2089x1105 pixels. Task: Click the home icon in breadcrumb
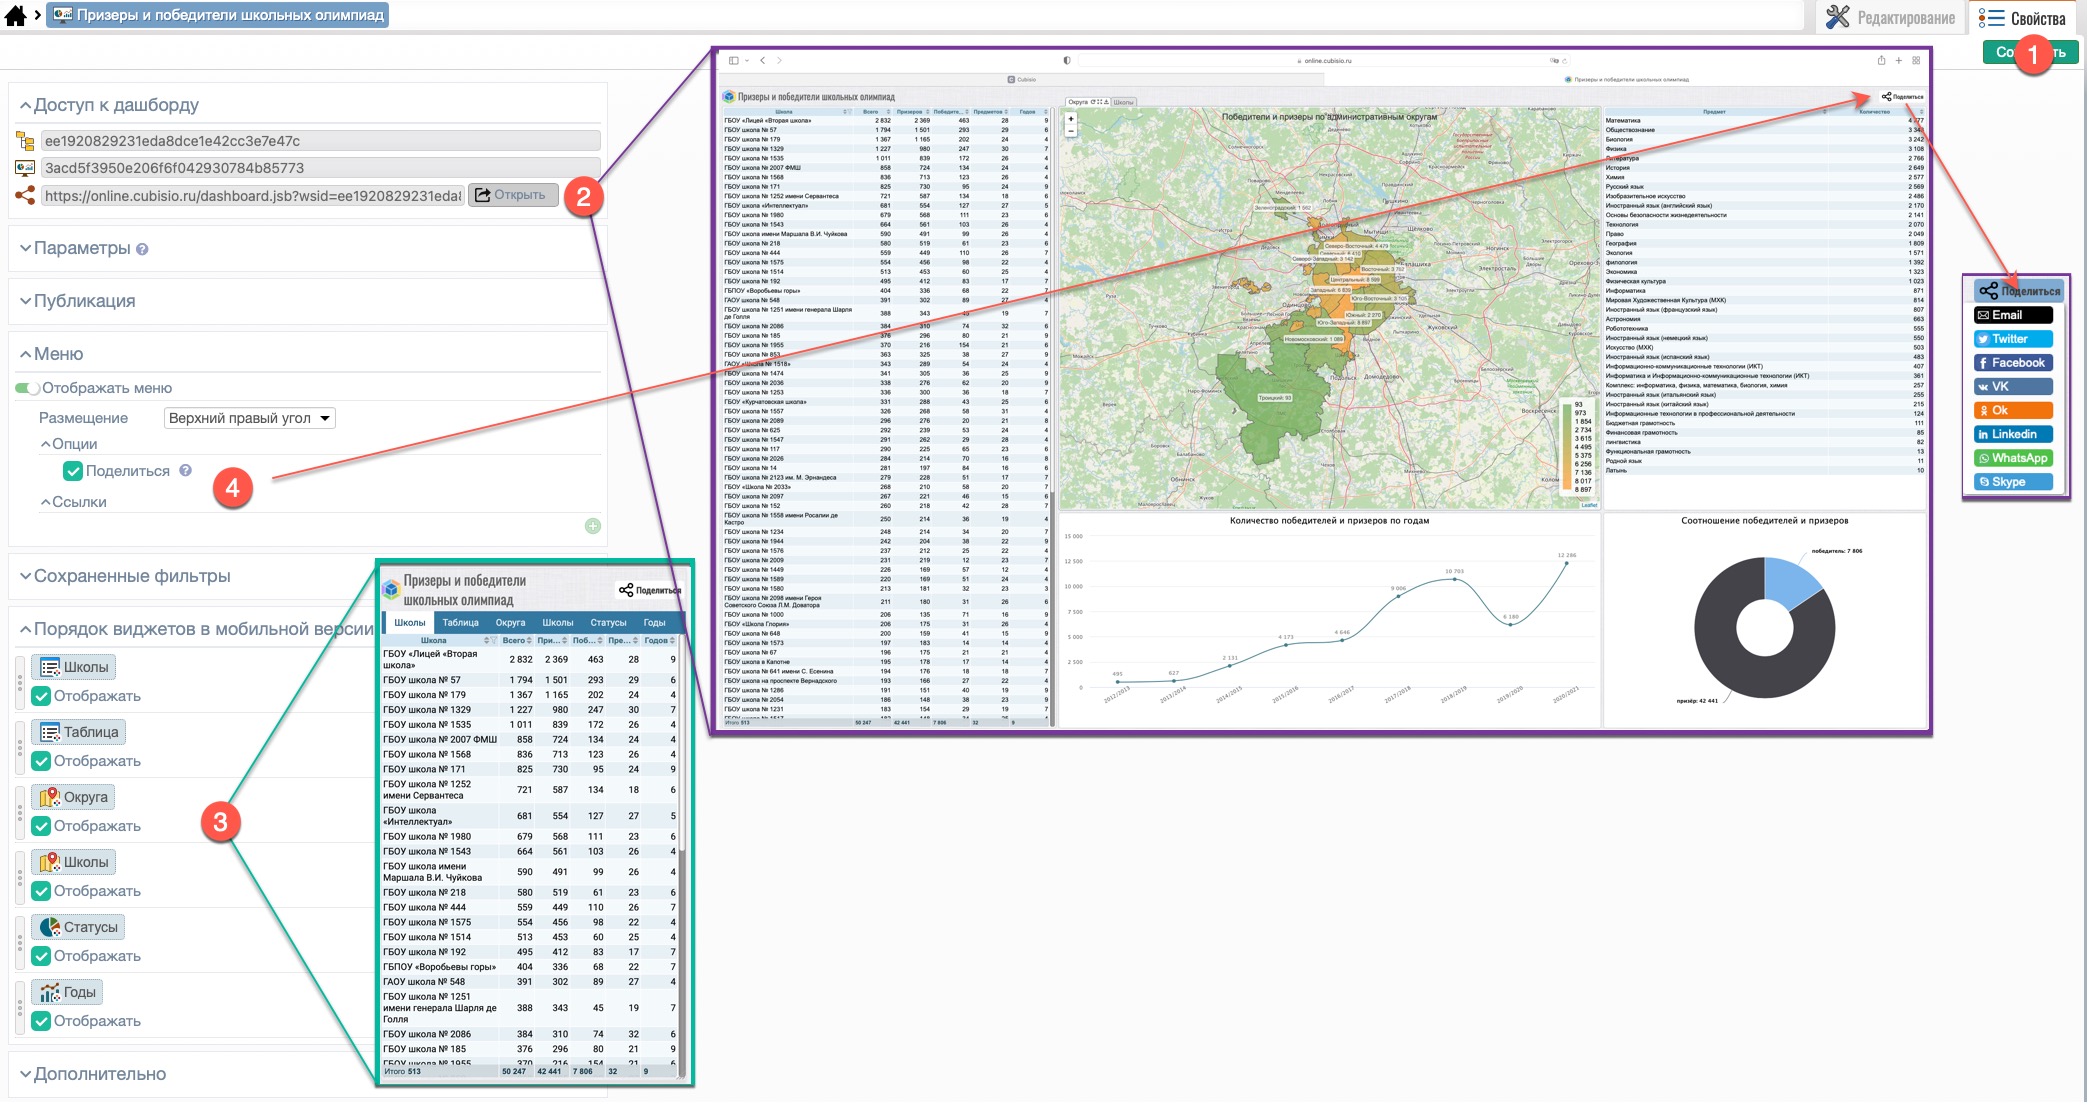point(16,15)
